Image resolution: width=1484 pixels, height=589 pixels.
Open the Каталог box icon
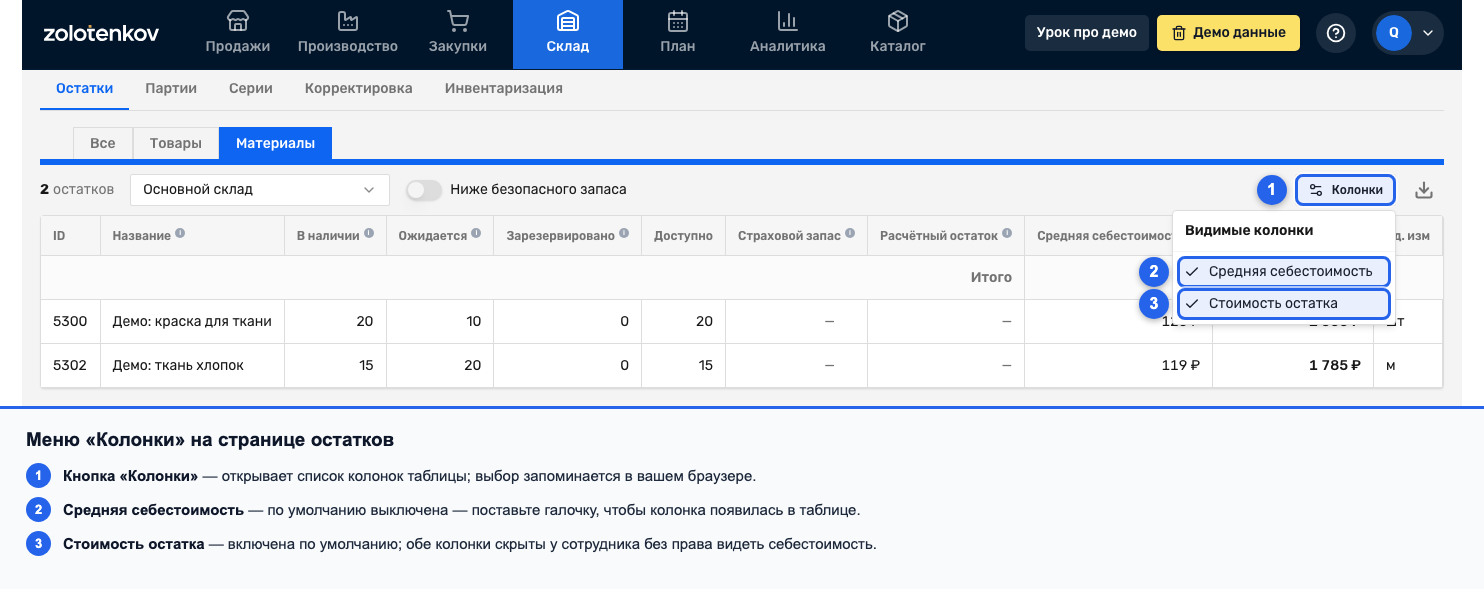point(897,21)
